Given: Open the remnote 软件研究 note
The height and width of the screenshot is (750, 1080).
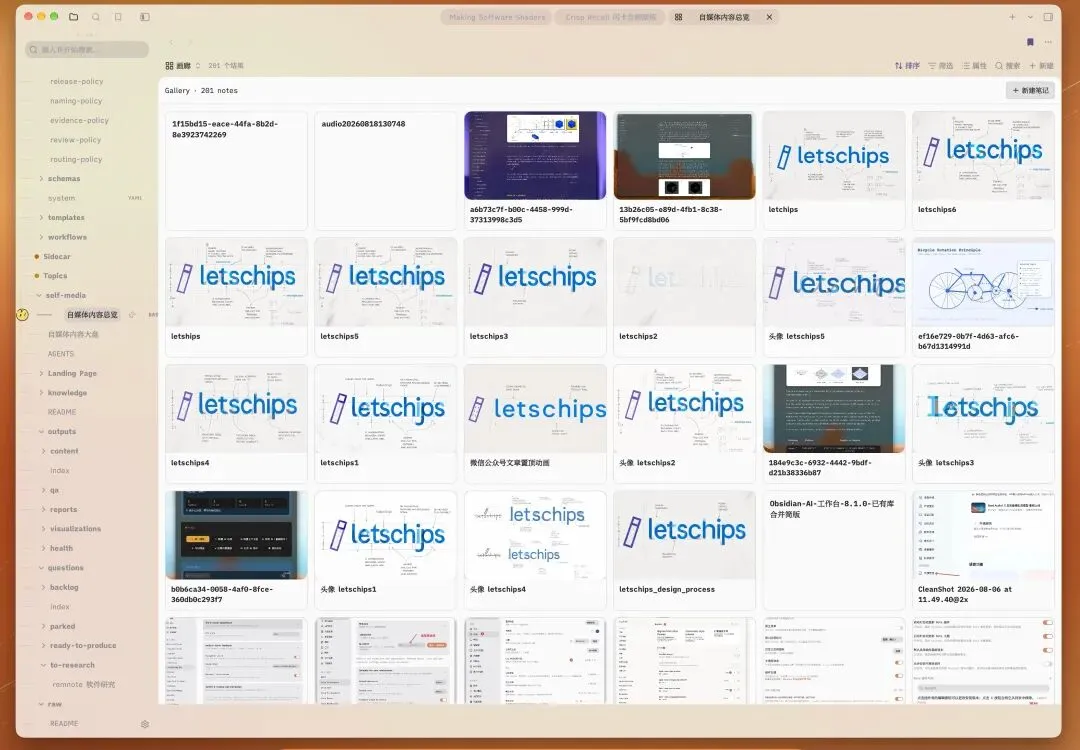Looking at the screenshot, I should pyautogui.click(x=84, y=685).
